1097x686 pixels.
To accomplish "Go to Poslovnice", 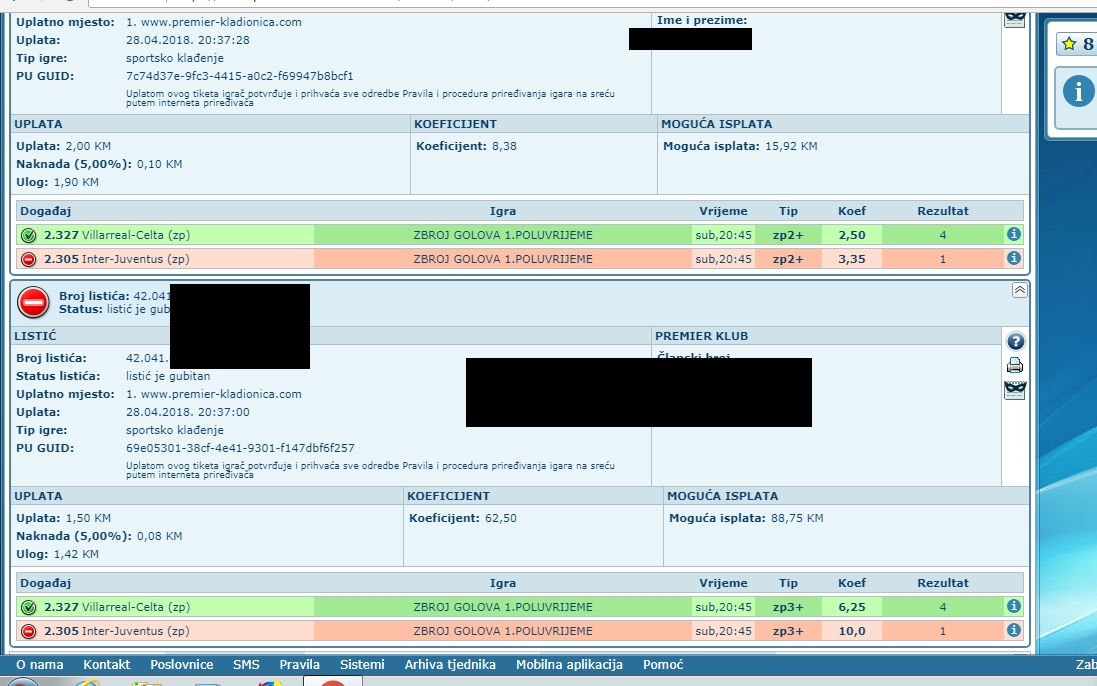I will (182, 664).
